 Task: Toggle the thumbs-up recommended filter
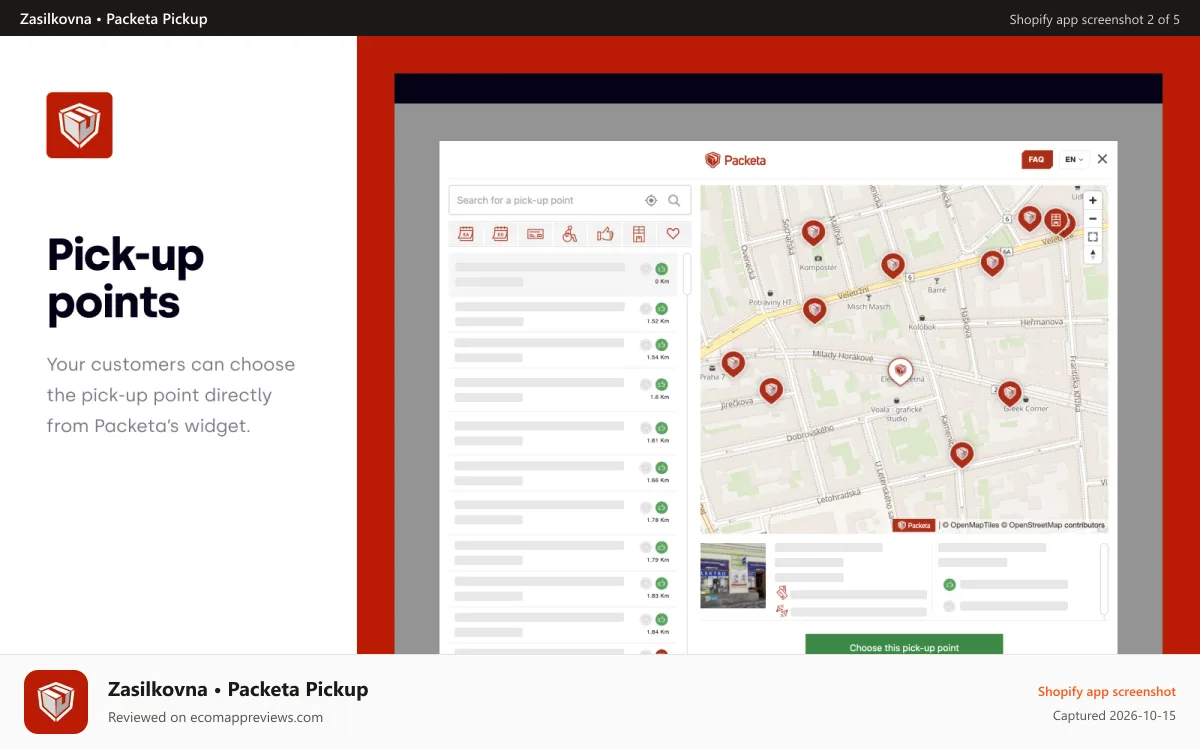coord(605,234)
